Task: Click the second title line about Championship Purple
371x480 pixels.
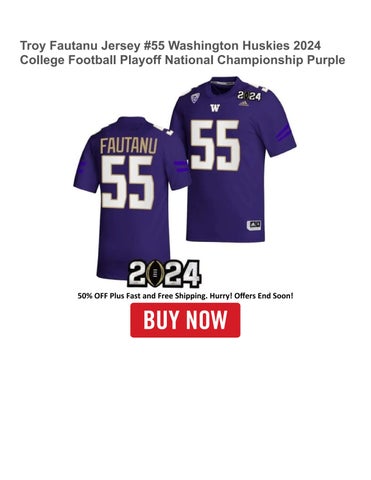Action: (182, 60)
